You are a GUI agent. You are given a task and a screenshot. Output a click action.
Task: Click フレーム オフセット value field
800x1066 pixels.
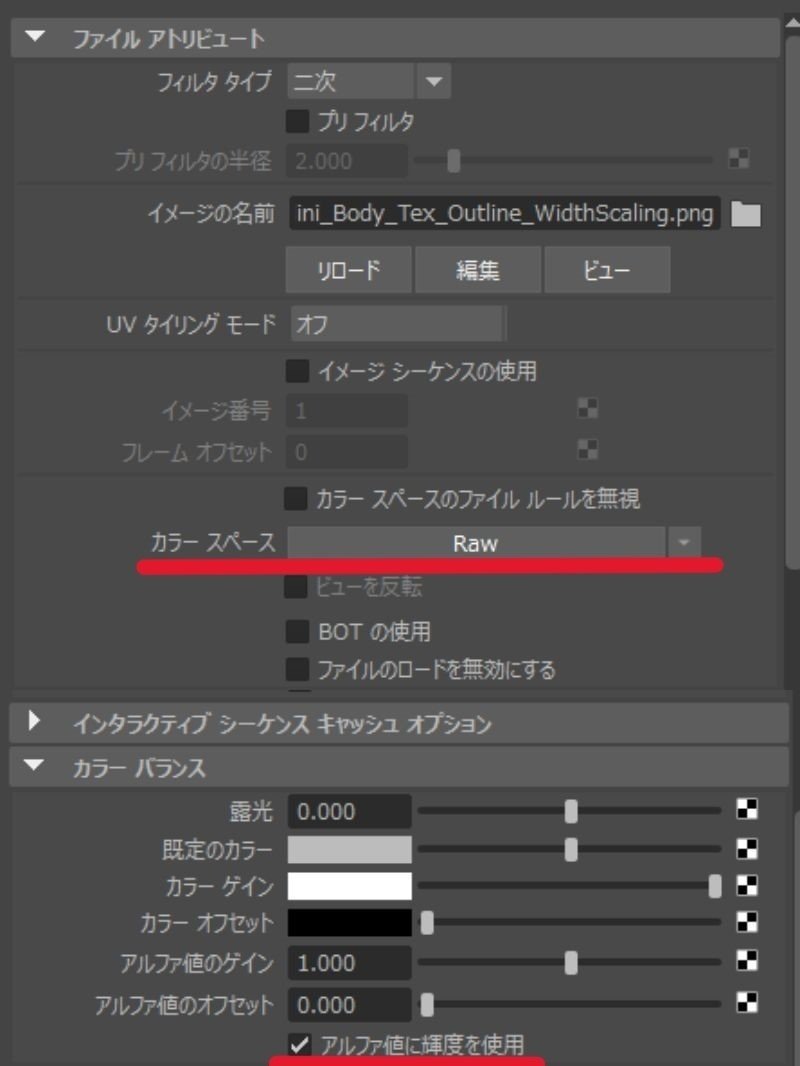point(347,451)
